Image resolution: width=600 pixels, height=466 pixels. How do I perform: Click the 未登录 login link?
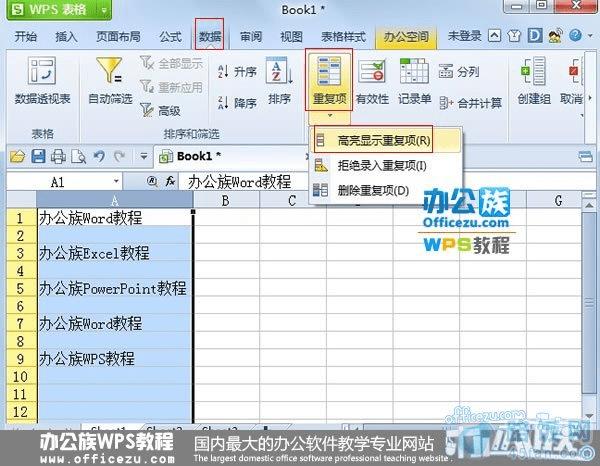click(x=464, y=36)
